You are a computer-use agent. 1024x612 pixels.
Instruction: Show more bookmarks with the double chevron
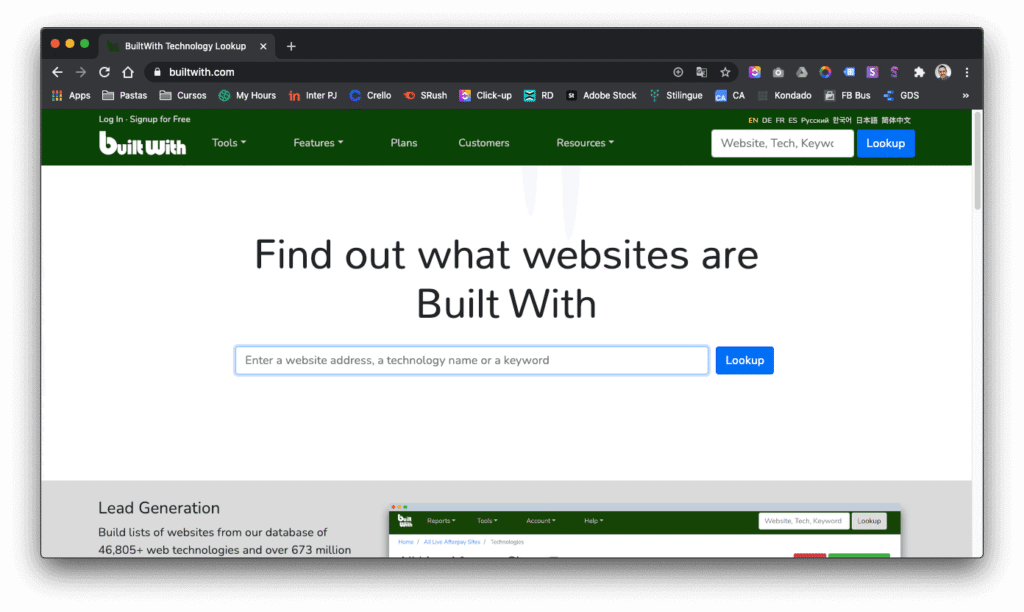pos(965,95)
